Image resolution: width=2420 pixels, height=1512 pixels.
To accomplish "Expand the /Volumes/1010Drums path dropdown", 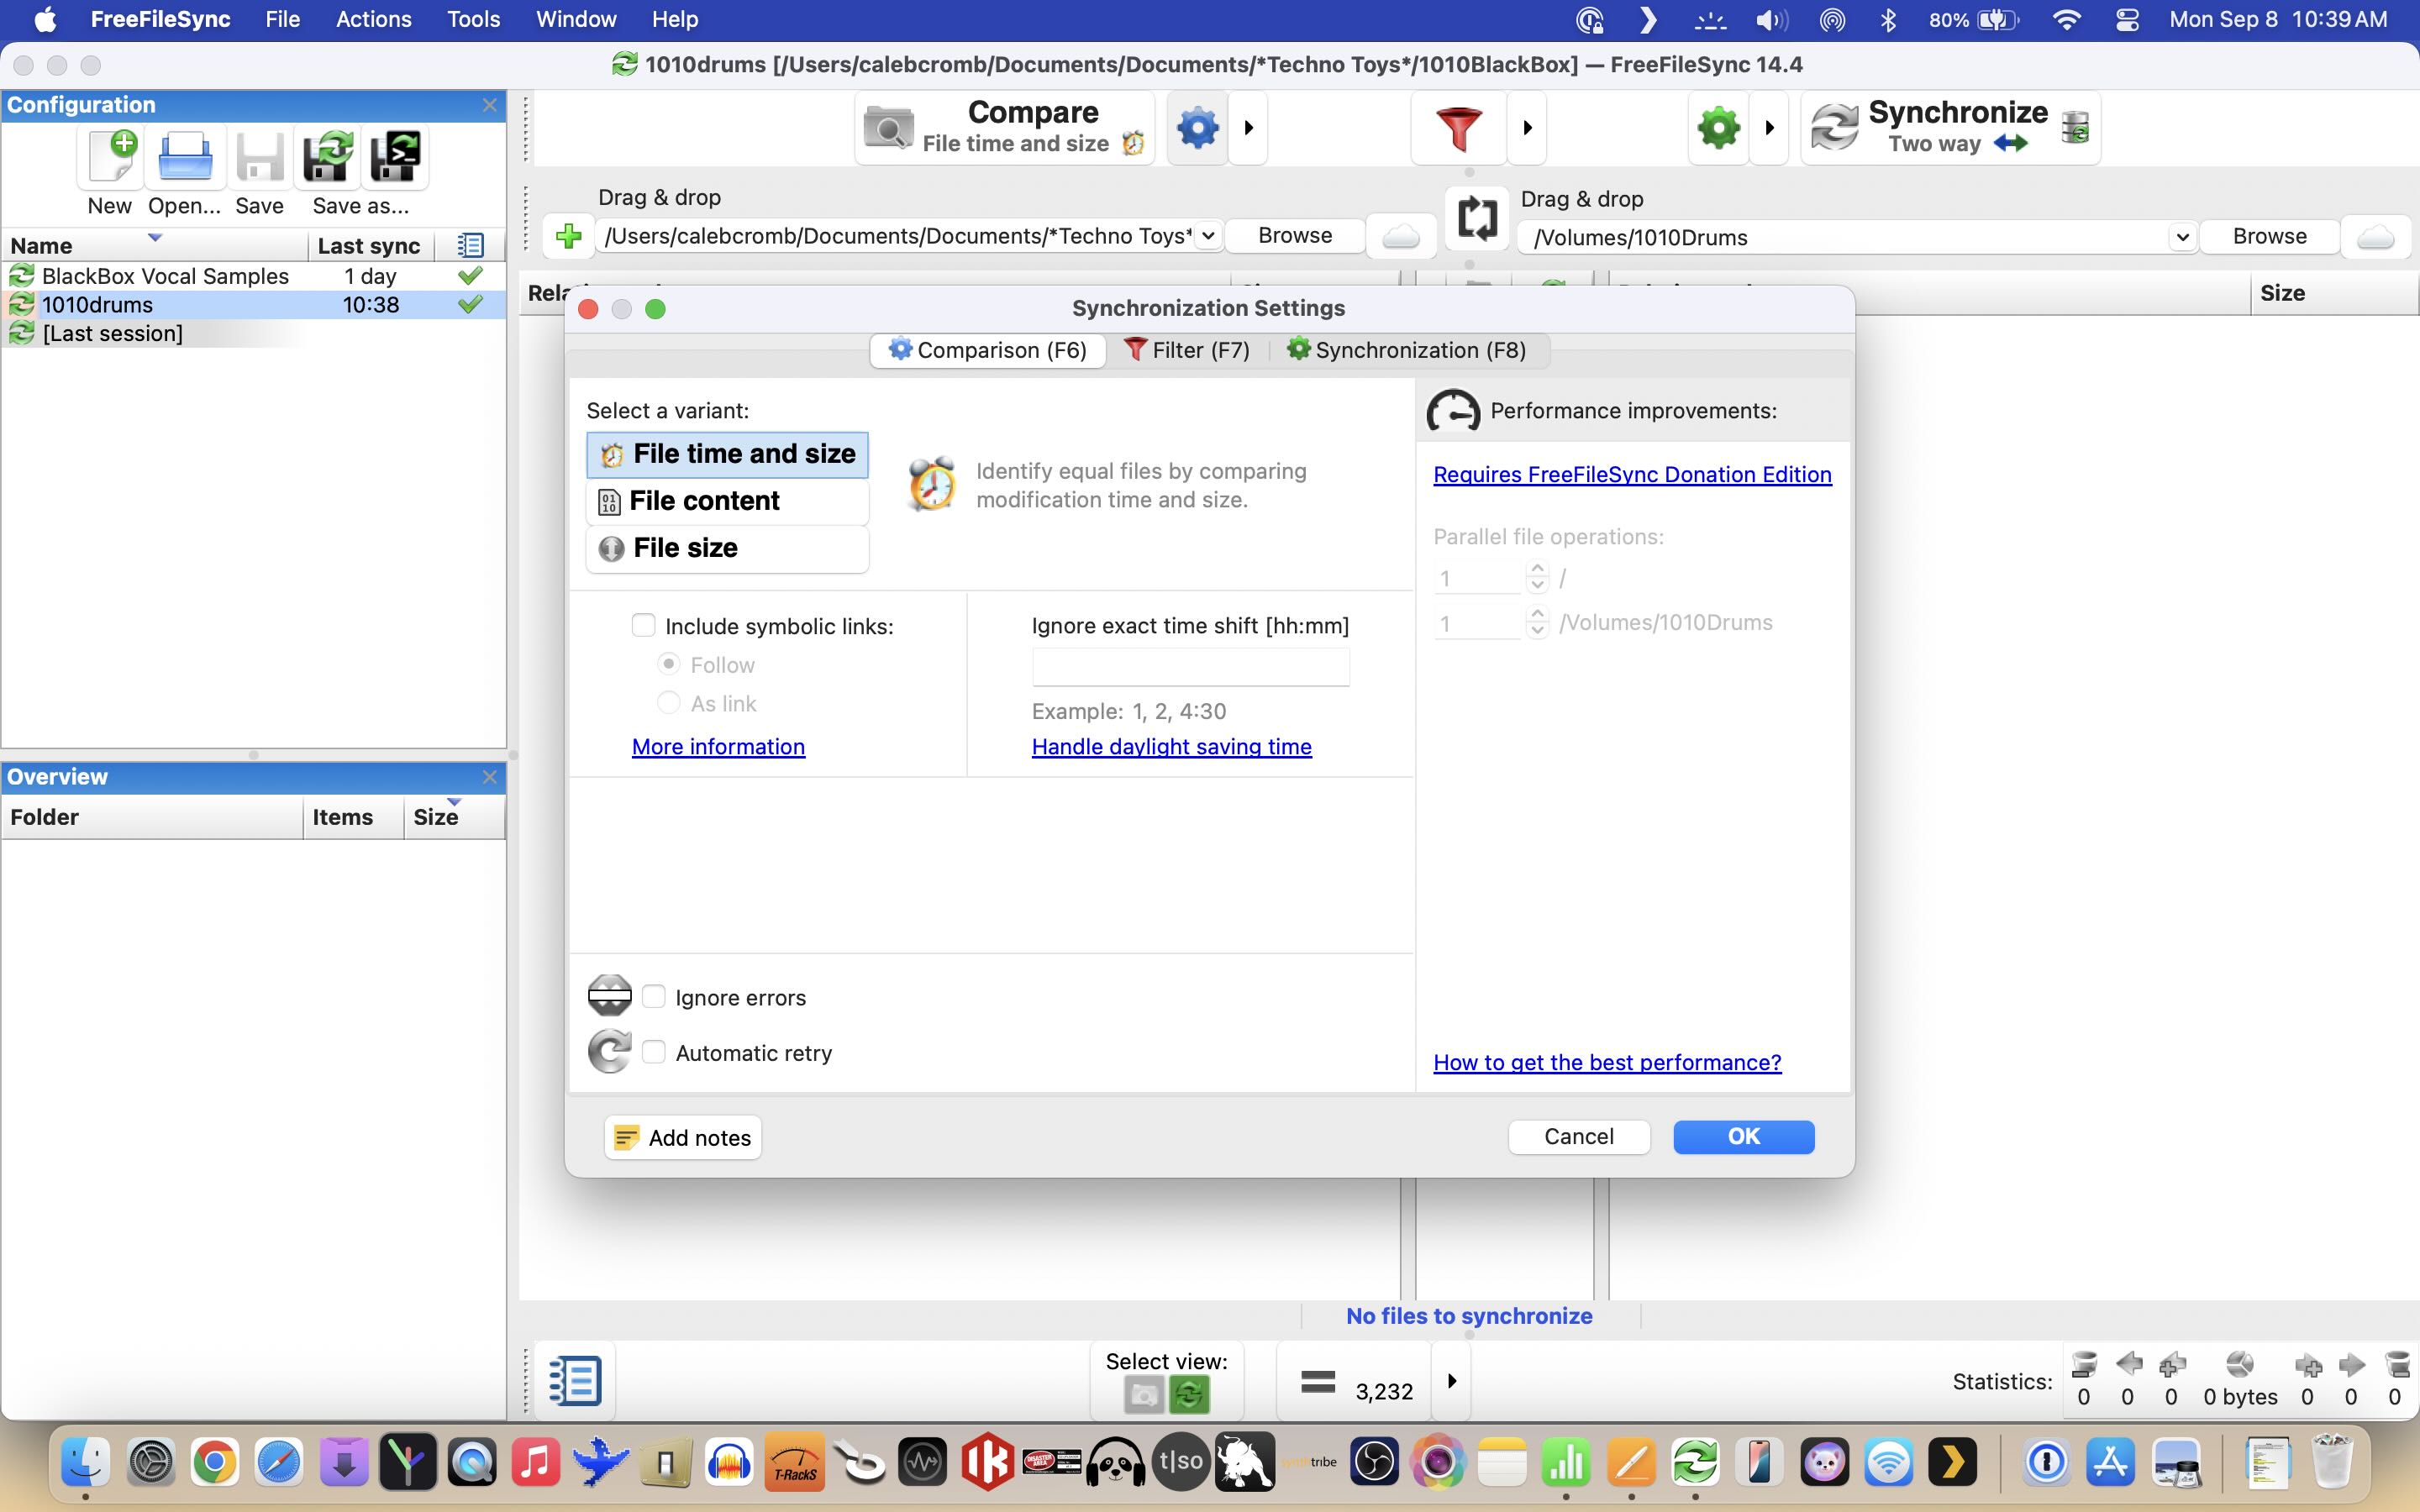I will [2181, 238].
